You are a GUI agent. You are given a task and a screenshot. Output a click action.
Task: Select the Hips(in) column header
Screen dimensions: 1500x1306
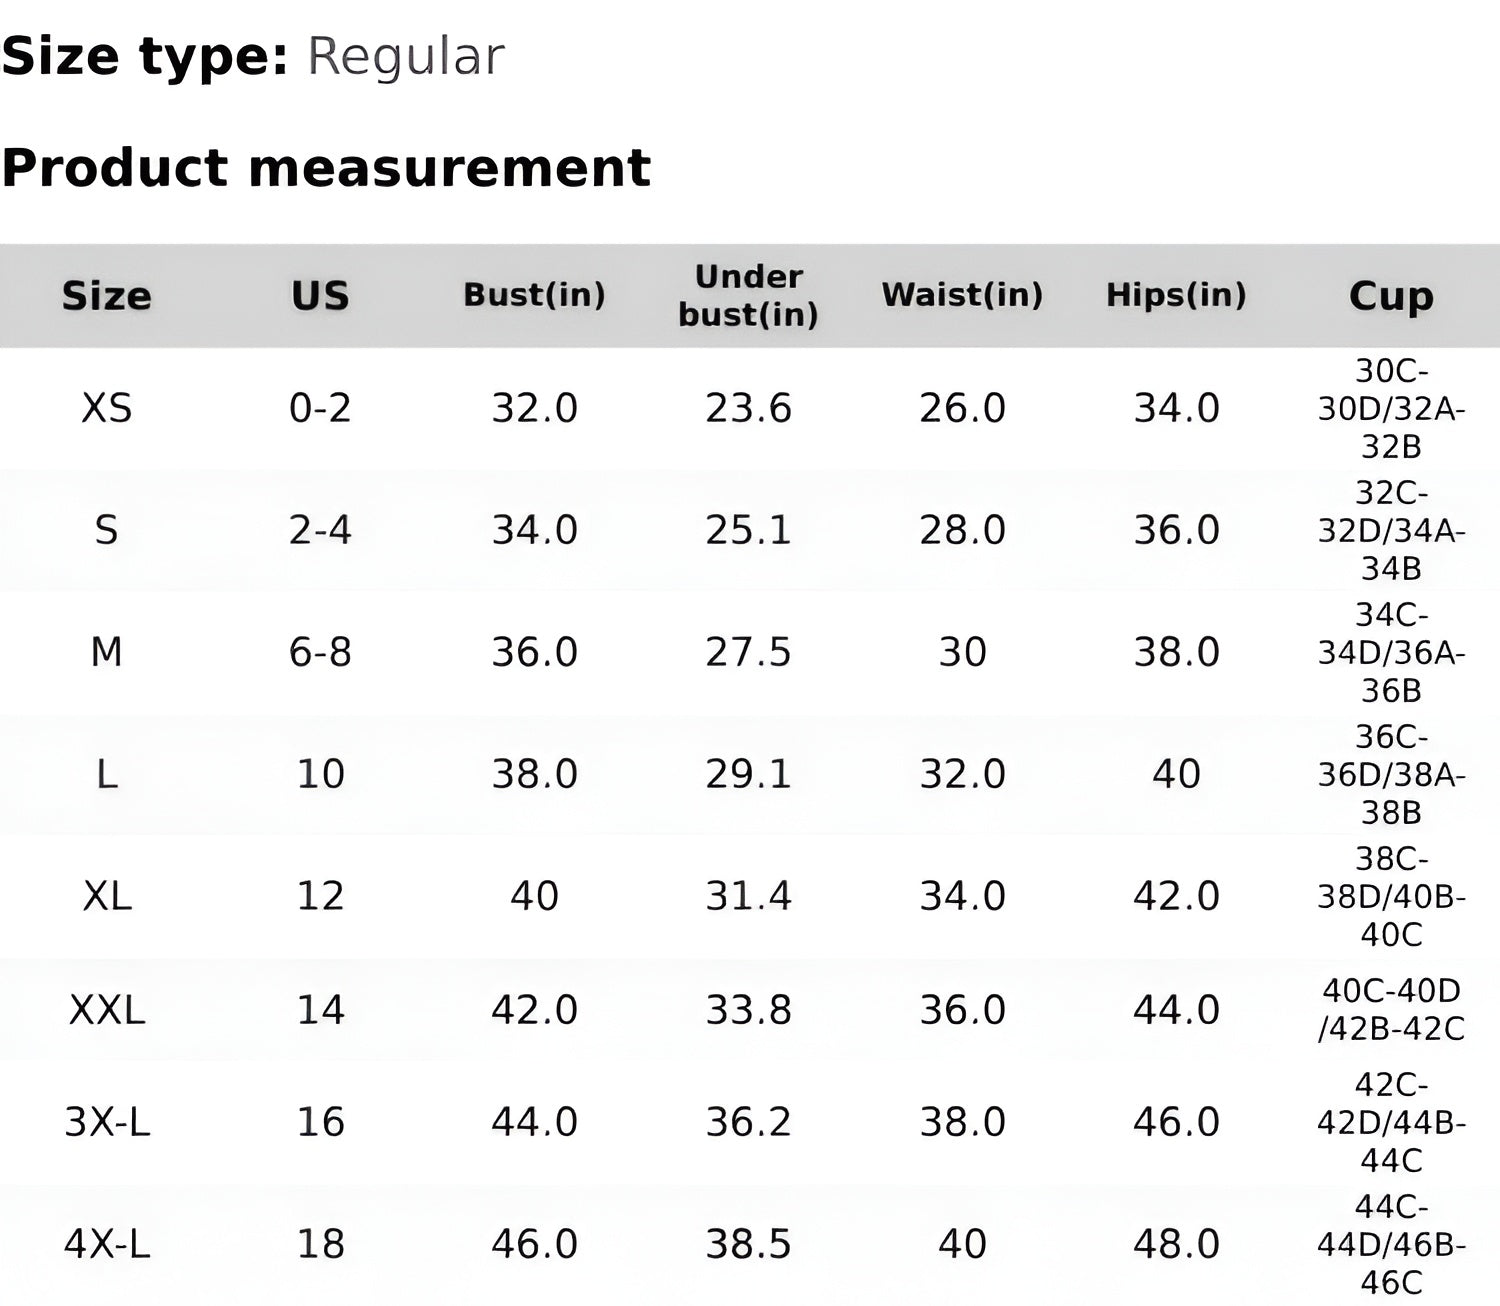click(1176, 295)
